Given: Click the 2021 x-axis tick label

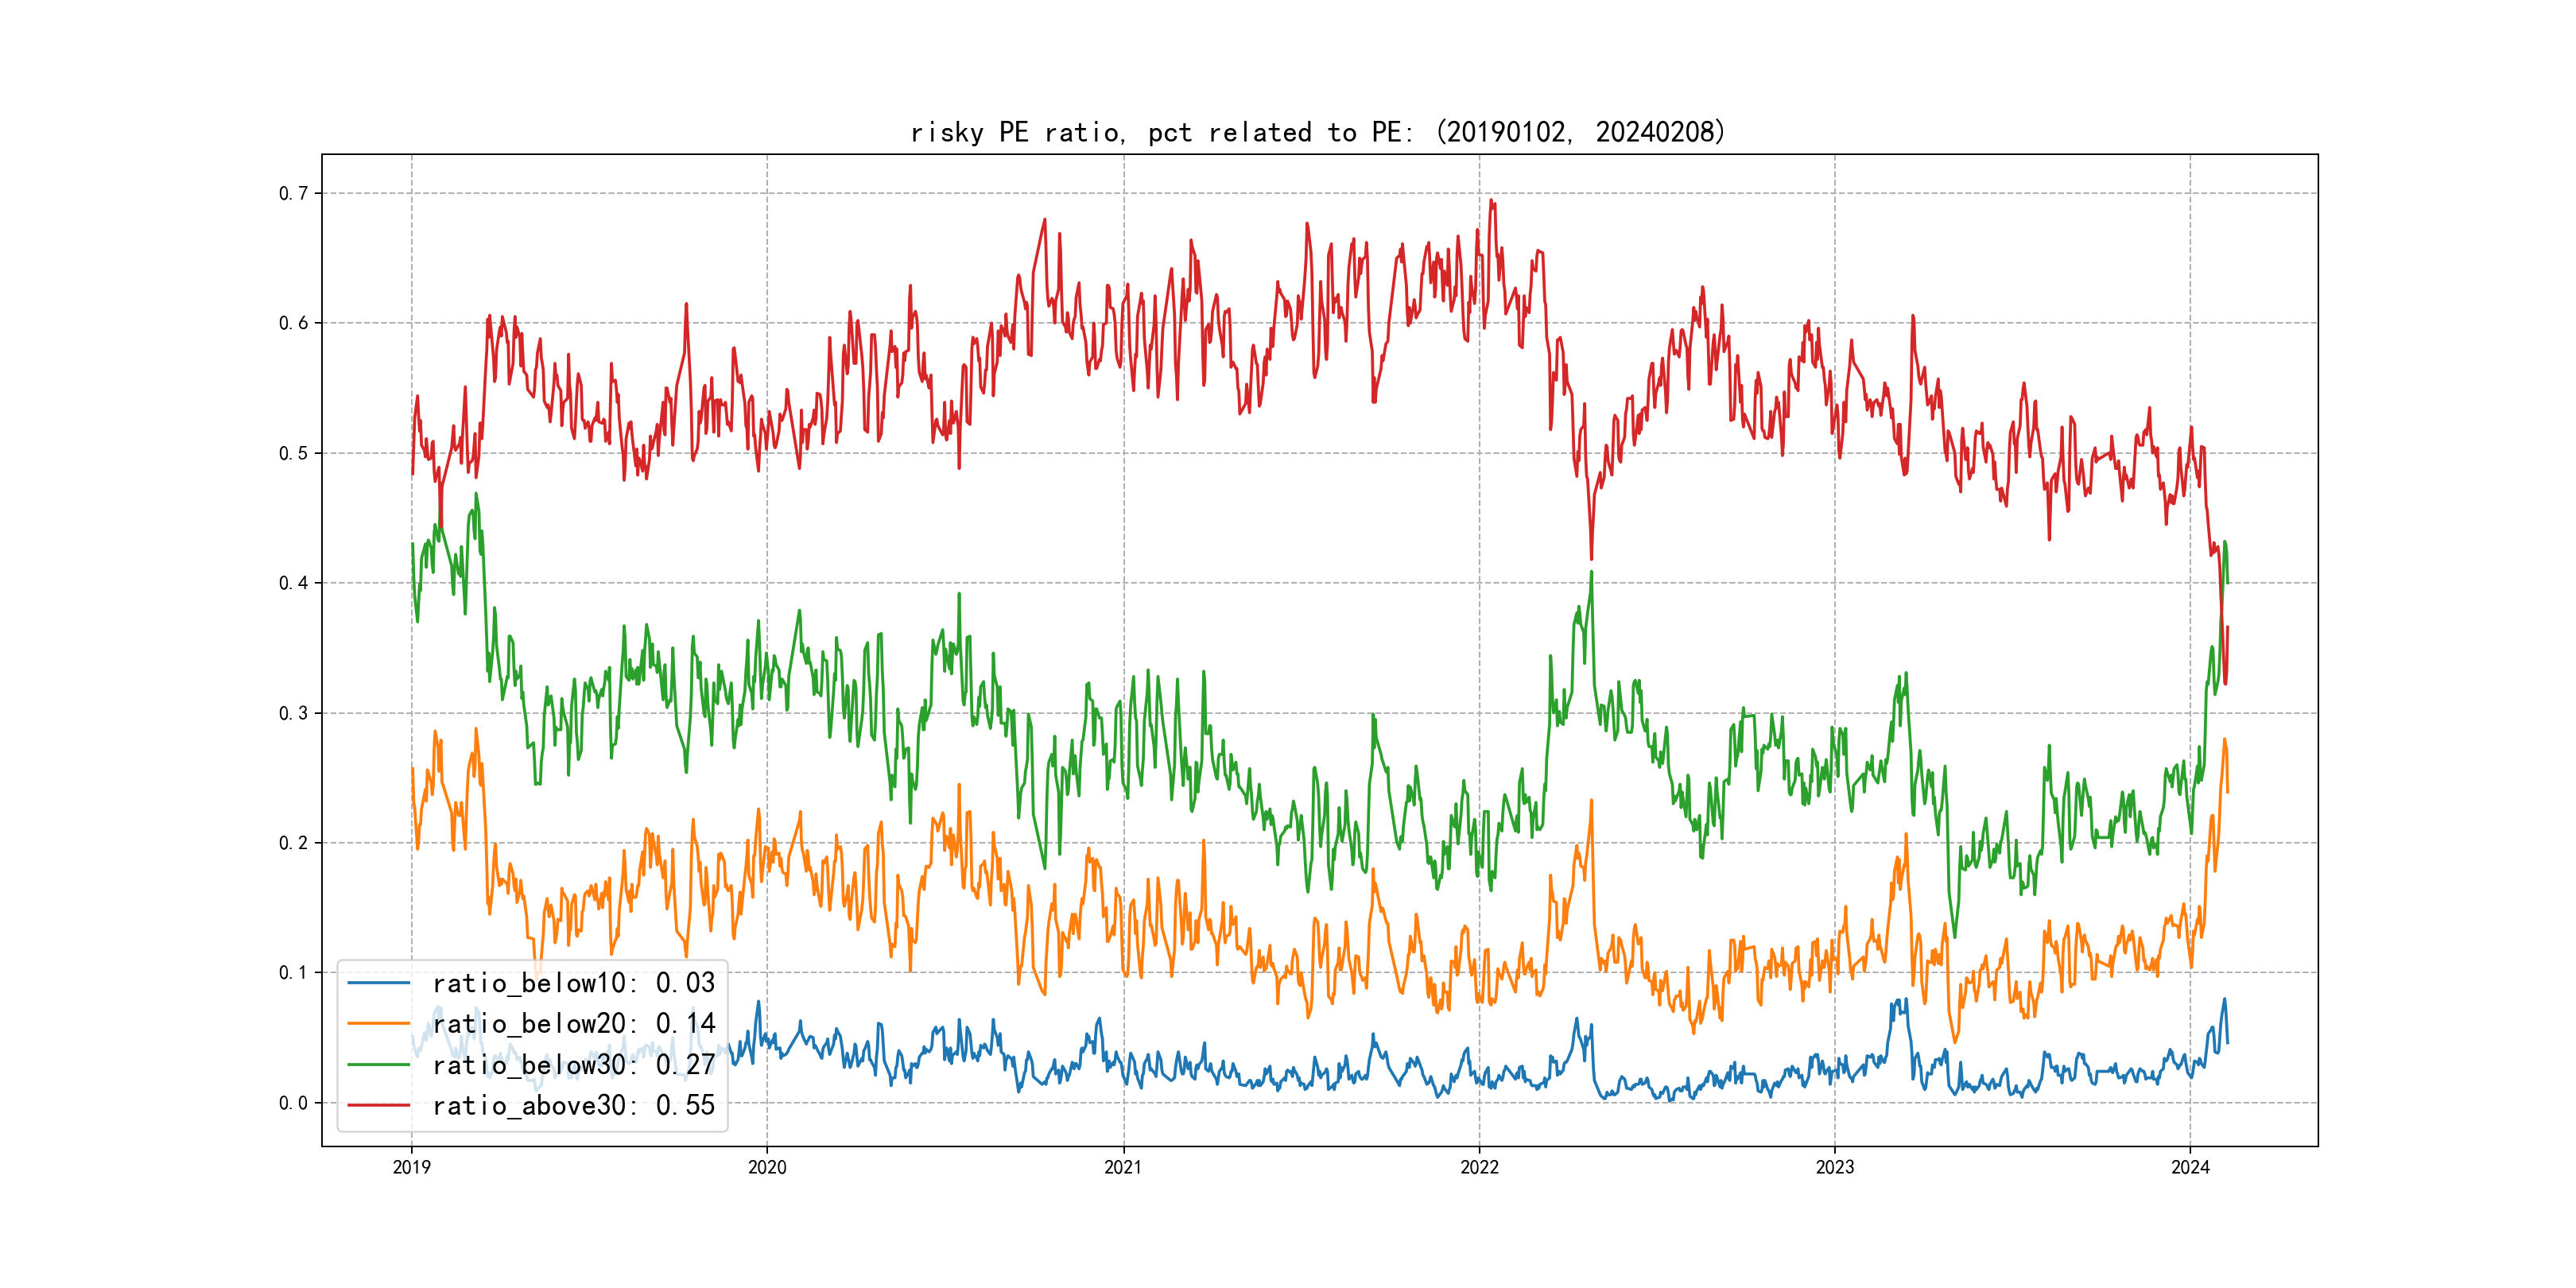Looking at the screenshot, I should [x=1123, y=1167].
